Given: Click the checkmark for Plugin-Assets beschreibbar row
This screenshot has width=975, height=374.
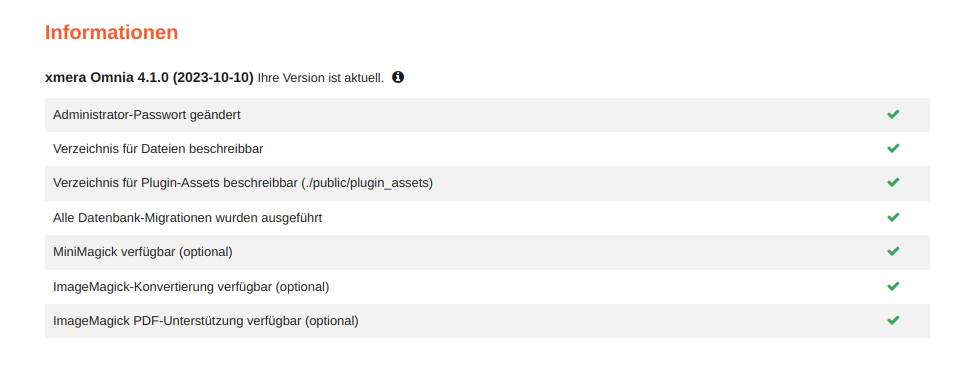Looking at the screenshot, I should 893,183.
